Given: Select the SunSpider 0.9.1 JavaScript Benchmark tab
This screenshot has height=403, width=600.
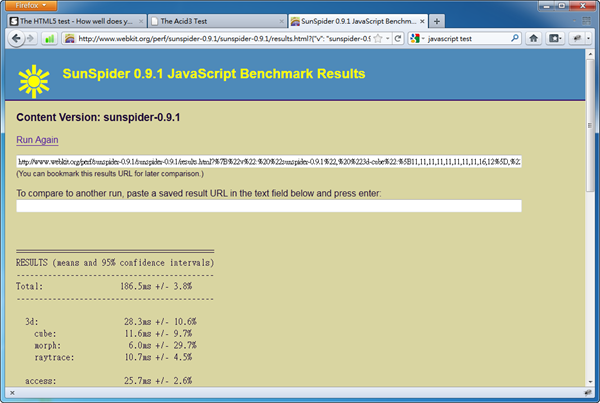Looking at the screenshot, I should (359, 21).
